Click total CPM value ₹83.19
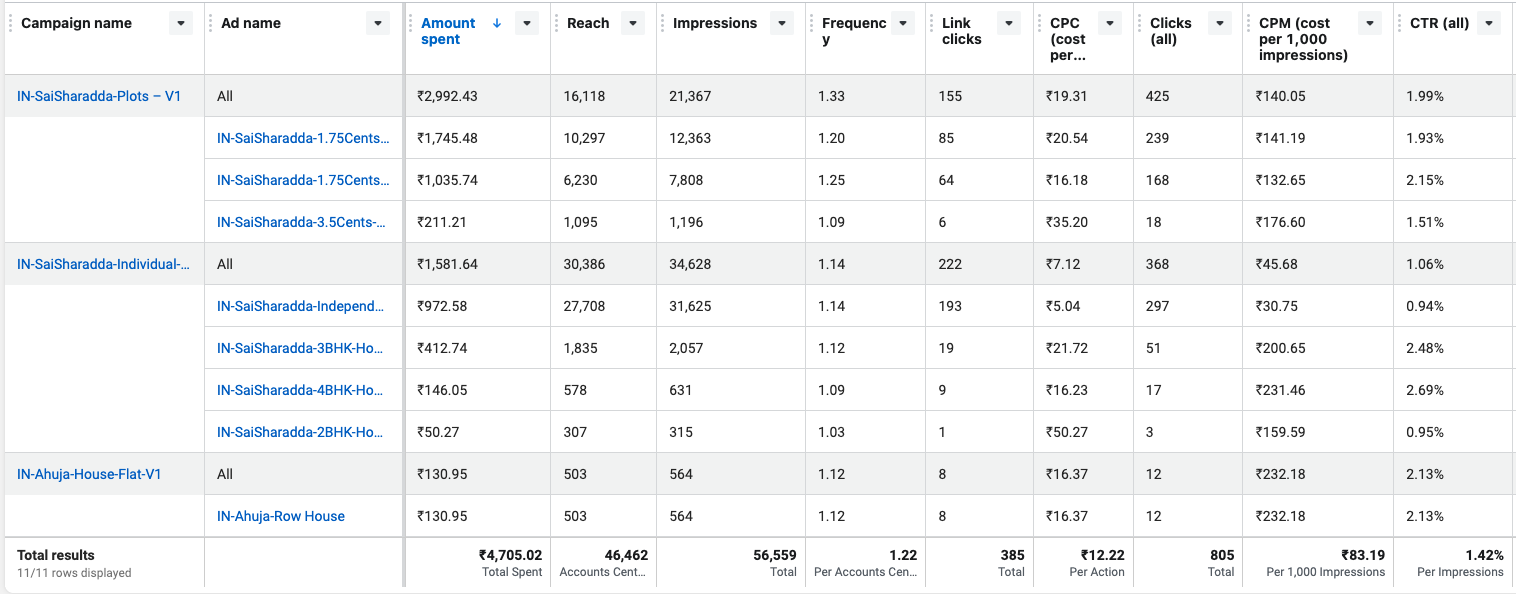This screenshot has width=1516, height=594. pos(1363,555)
